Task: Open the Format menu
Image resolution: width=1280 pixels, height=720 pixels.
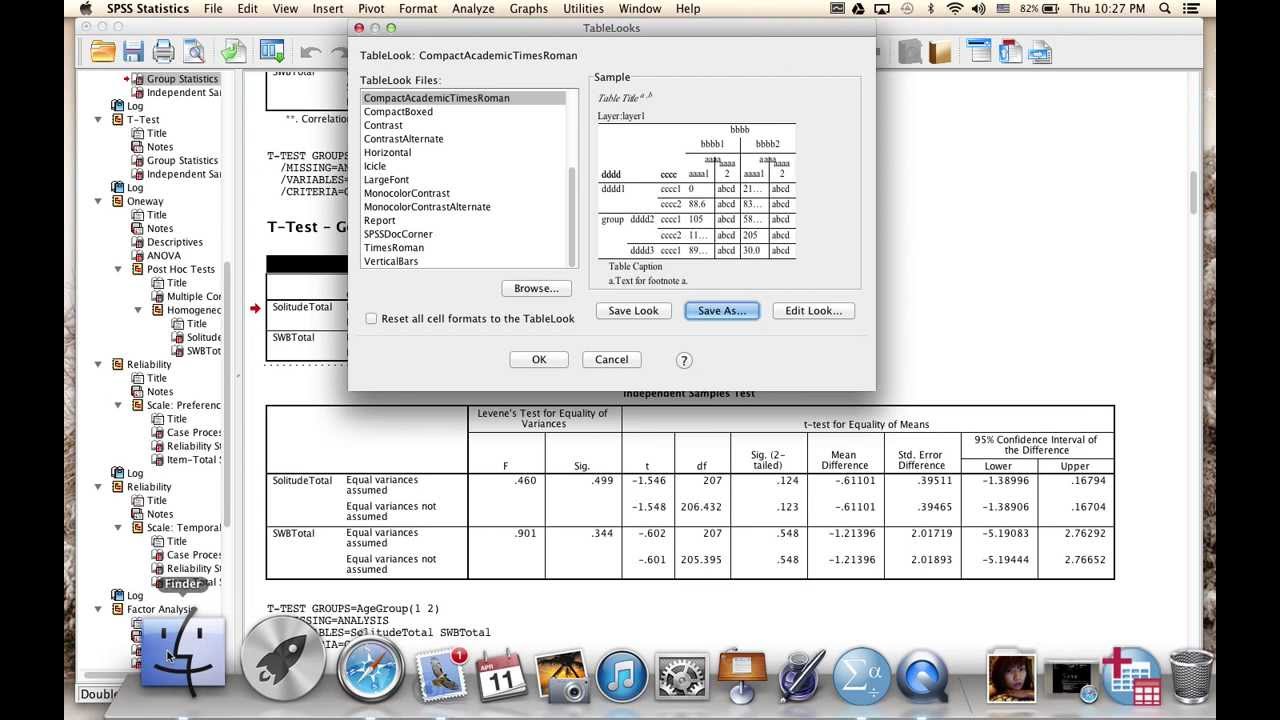Action: point(418,9)
